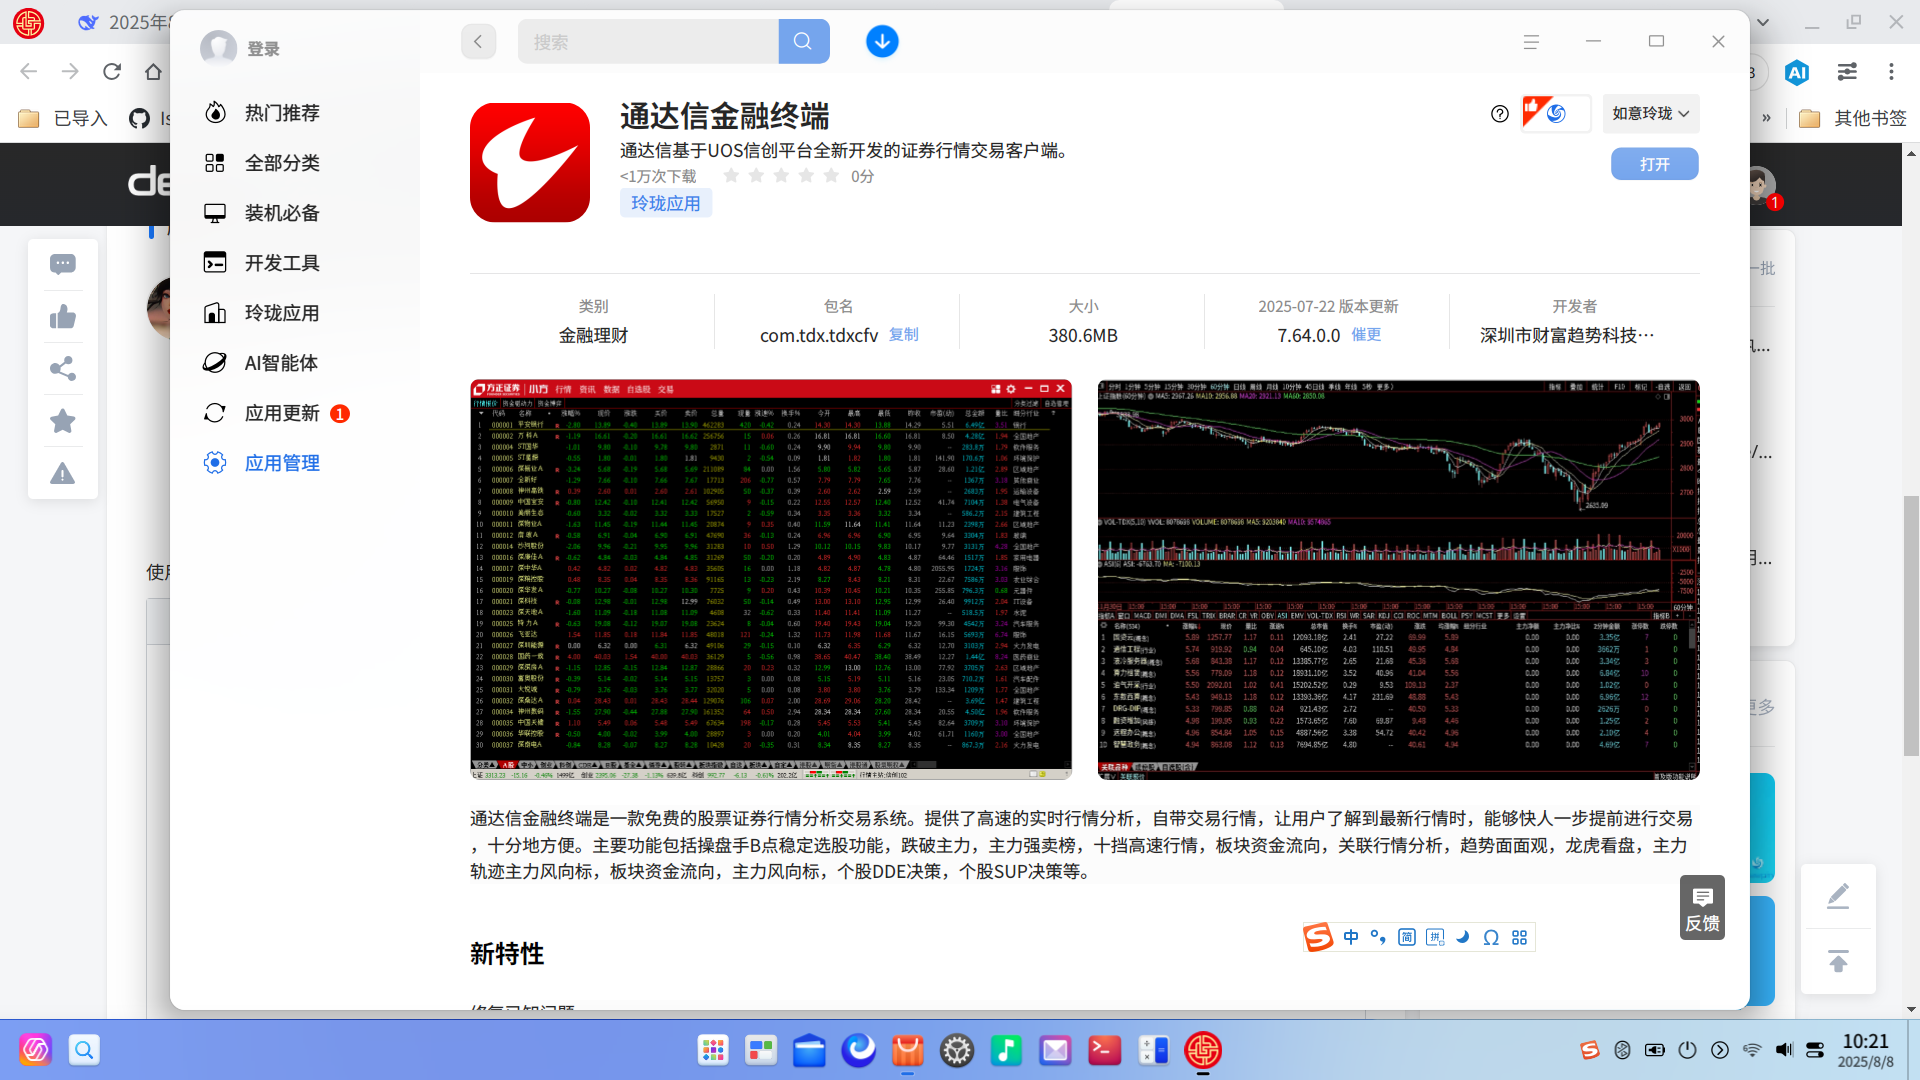The width and height of the screenshot is (1920, 1080).
Task: Click the fifth rating star
Action: coord(831,176)
